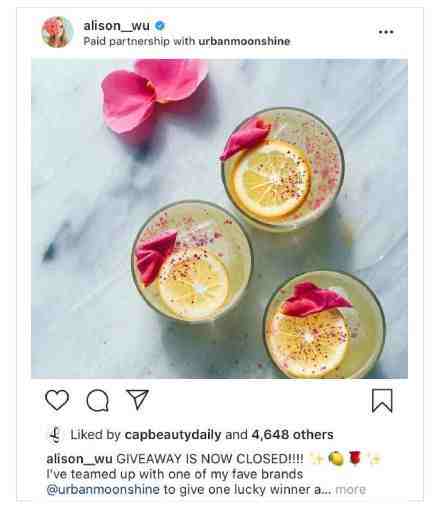Click the lemon drinks post photo
Viewport: 445px width, 522px height.
(219, 219)
